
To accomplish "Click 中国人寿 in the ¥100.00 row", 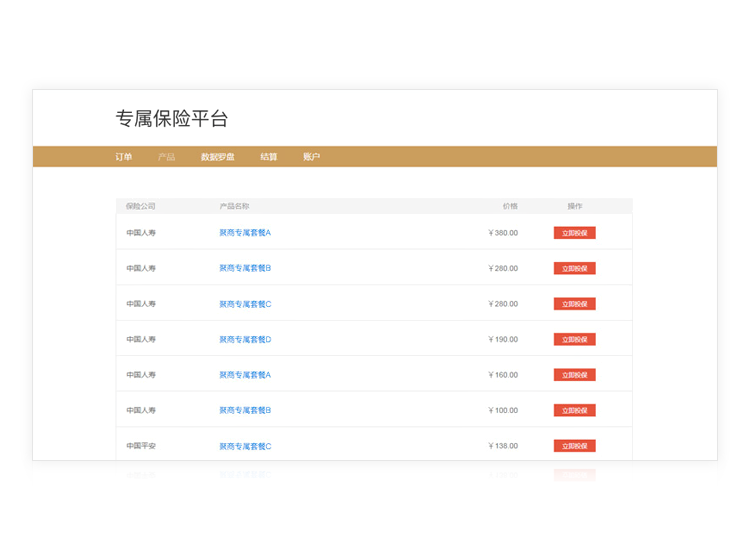I will pos(141,410).
